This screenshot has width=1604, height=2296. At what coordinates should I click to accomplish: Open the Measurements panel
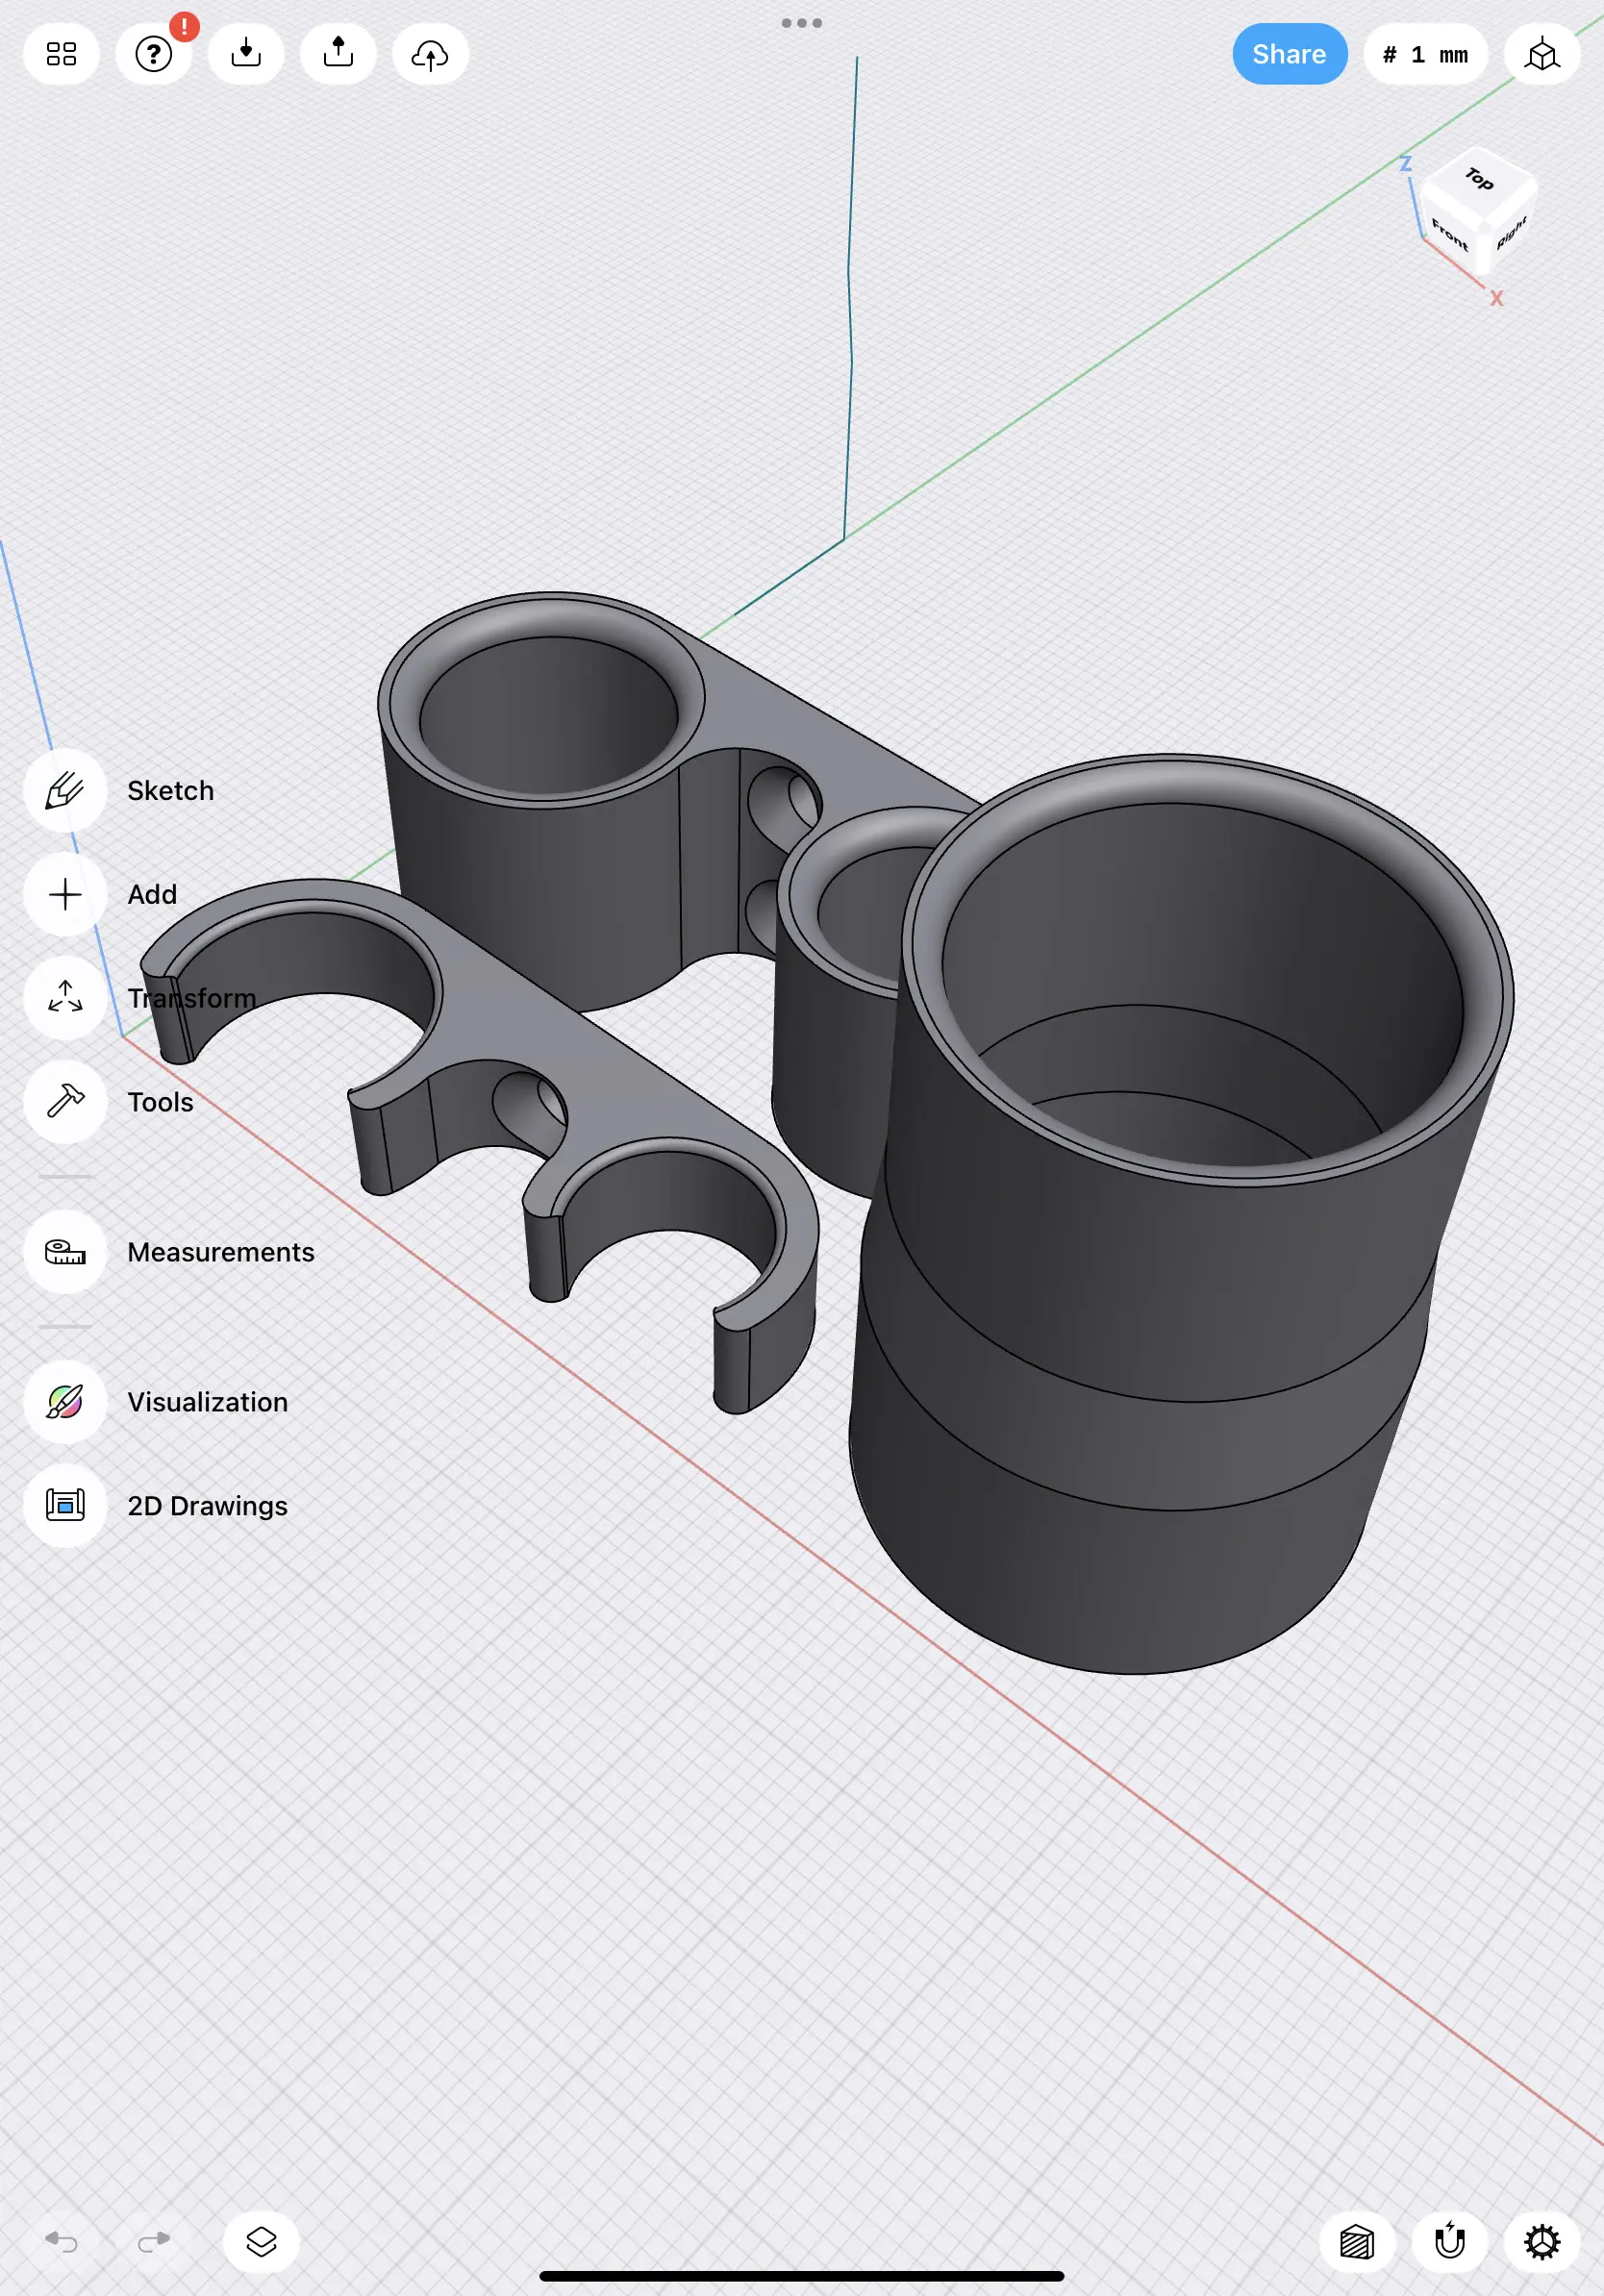coord(64,1252)
